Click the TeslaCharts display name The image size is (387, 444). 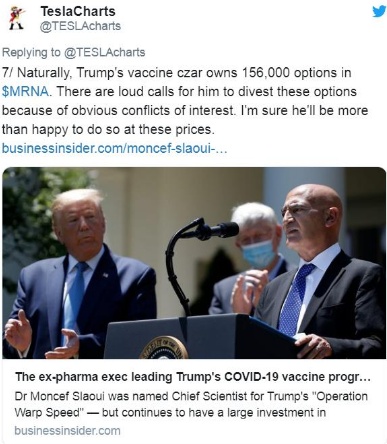click(78, 11)
